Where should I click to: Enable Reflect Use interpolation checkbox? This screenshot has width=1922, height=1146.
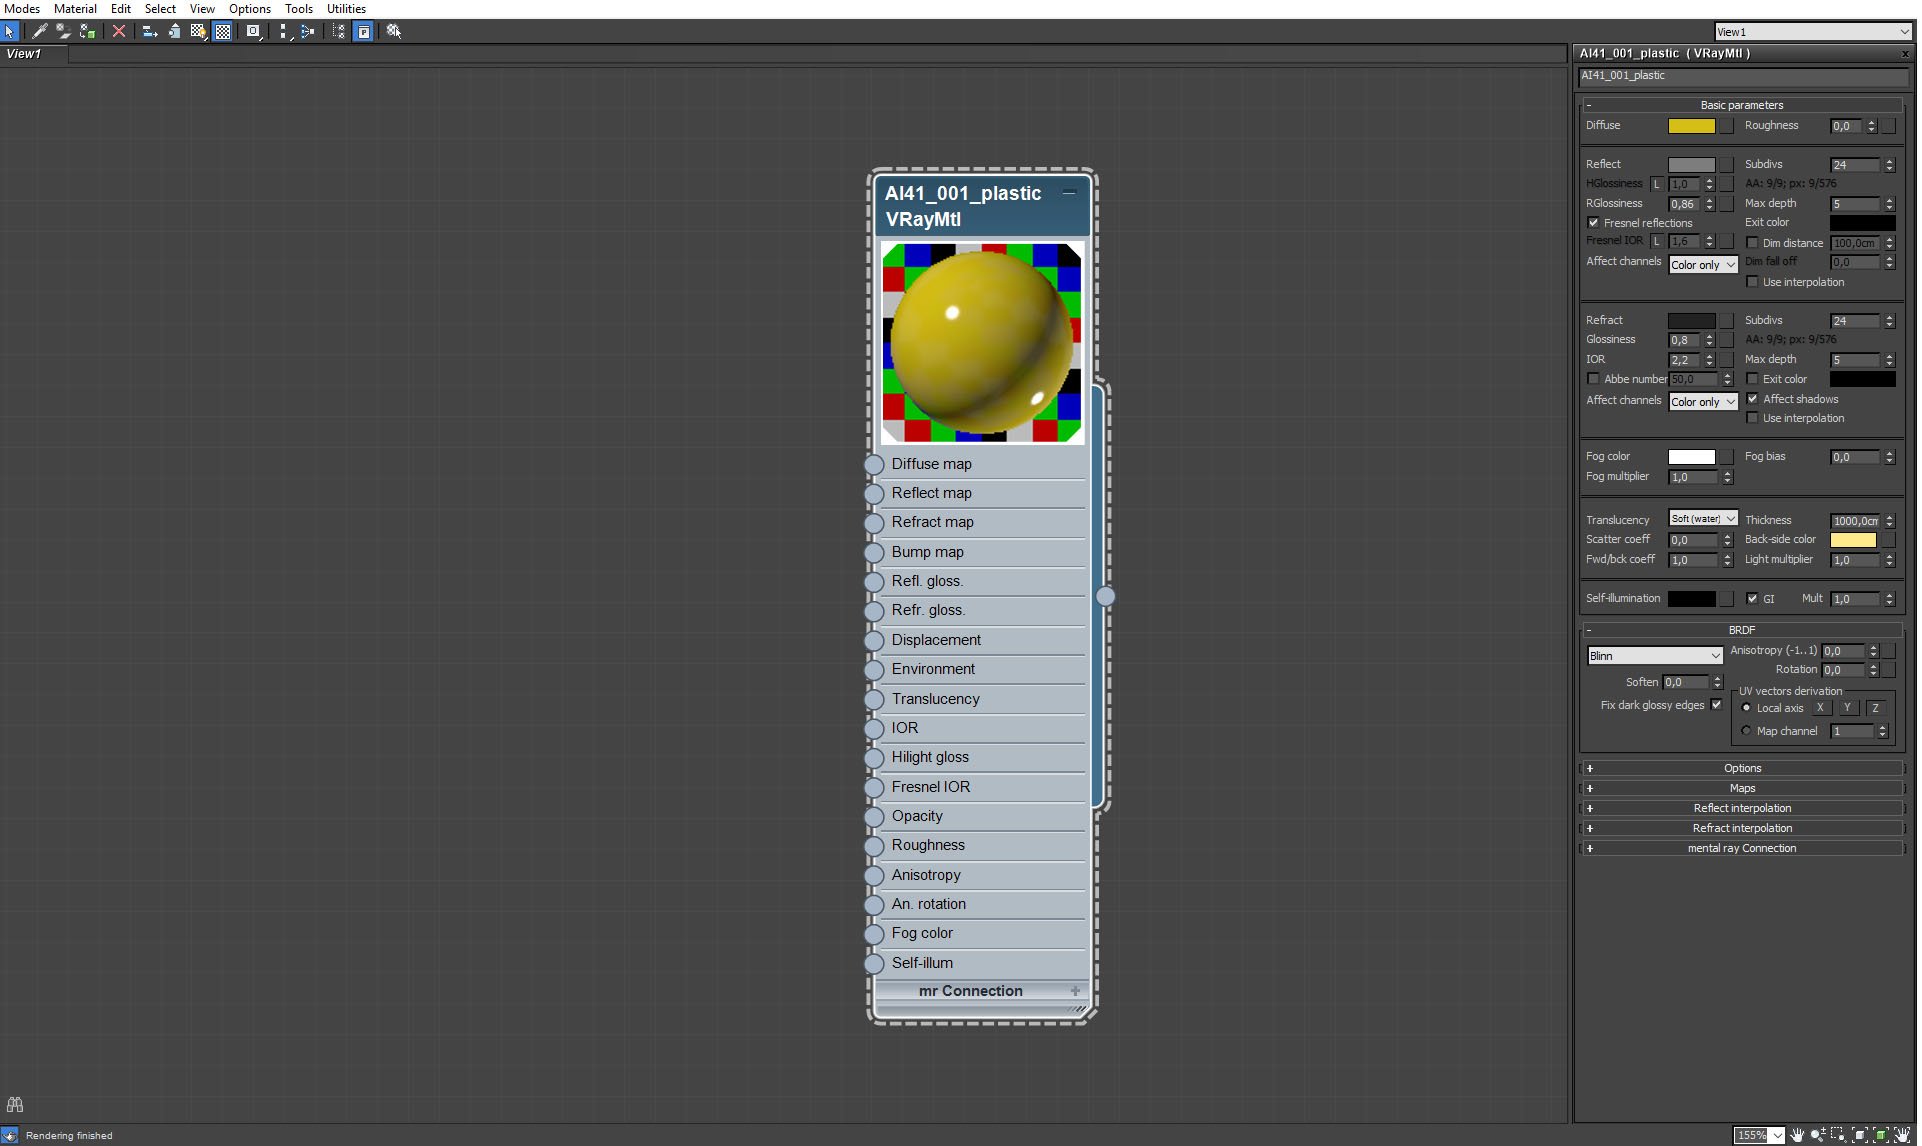[1752, 282]
